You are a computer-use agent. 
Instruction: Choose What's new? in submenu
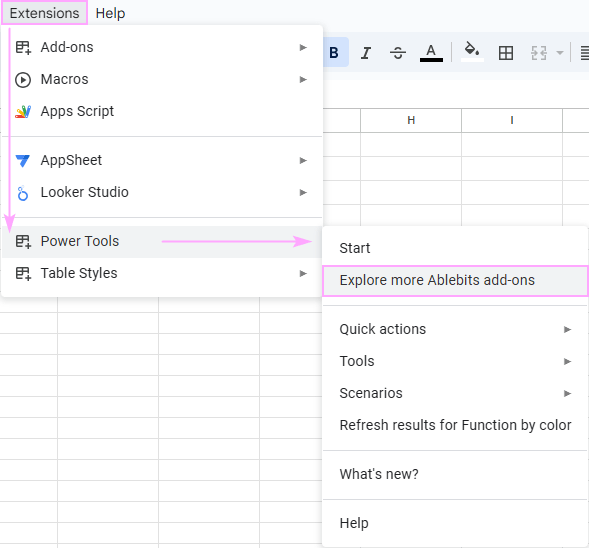pyautogui.click(x=455, y=475)
